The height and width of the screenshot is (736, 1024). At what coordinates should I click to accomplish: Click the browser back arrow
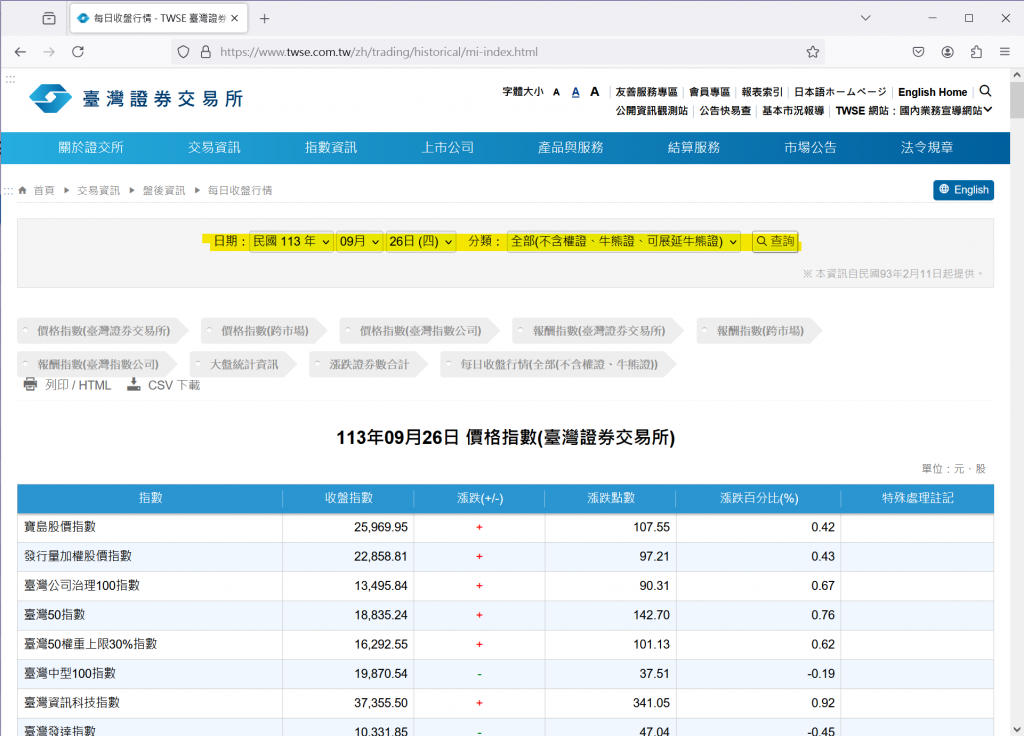20,52
